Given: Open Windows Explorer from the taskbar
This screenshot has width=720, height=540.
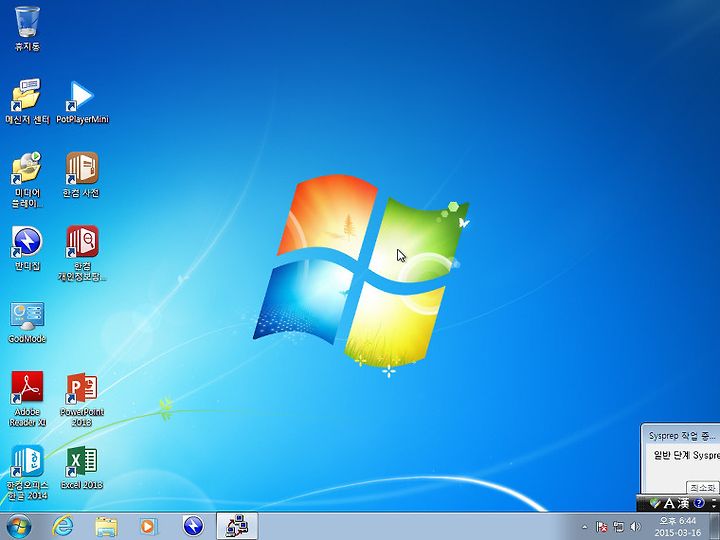Looking at the screenshot, I should (x=106, y=526).
